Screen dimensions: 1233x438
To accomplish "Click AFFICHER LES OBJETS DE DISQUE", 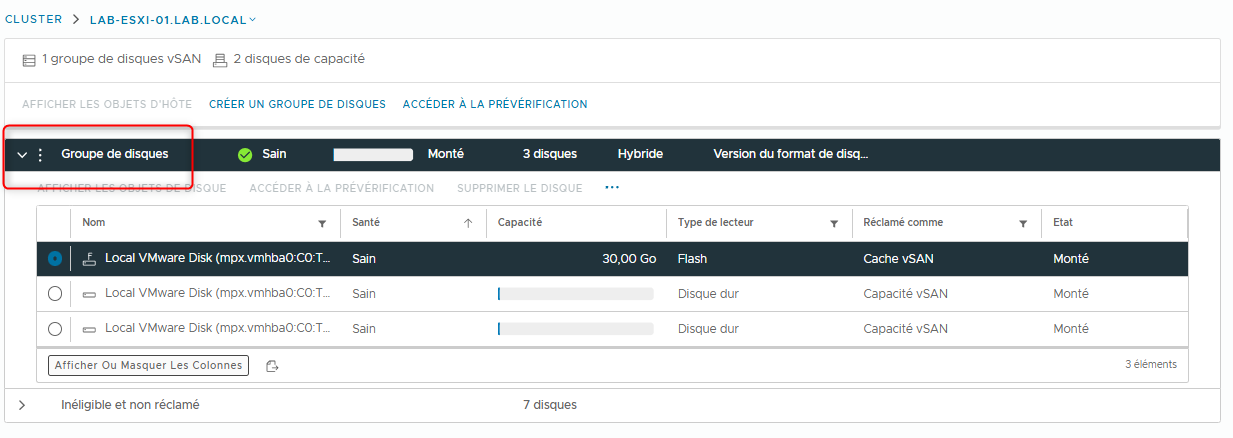I will point(131,188).
